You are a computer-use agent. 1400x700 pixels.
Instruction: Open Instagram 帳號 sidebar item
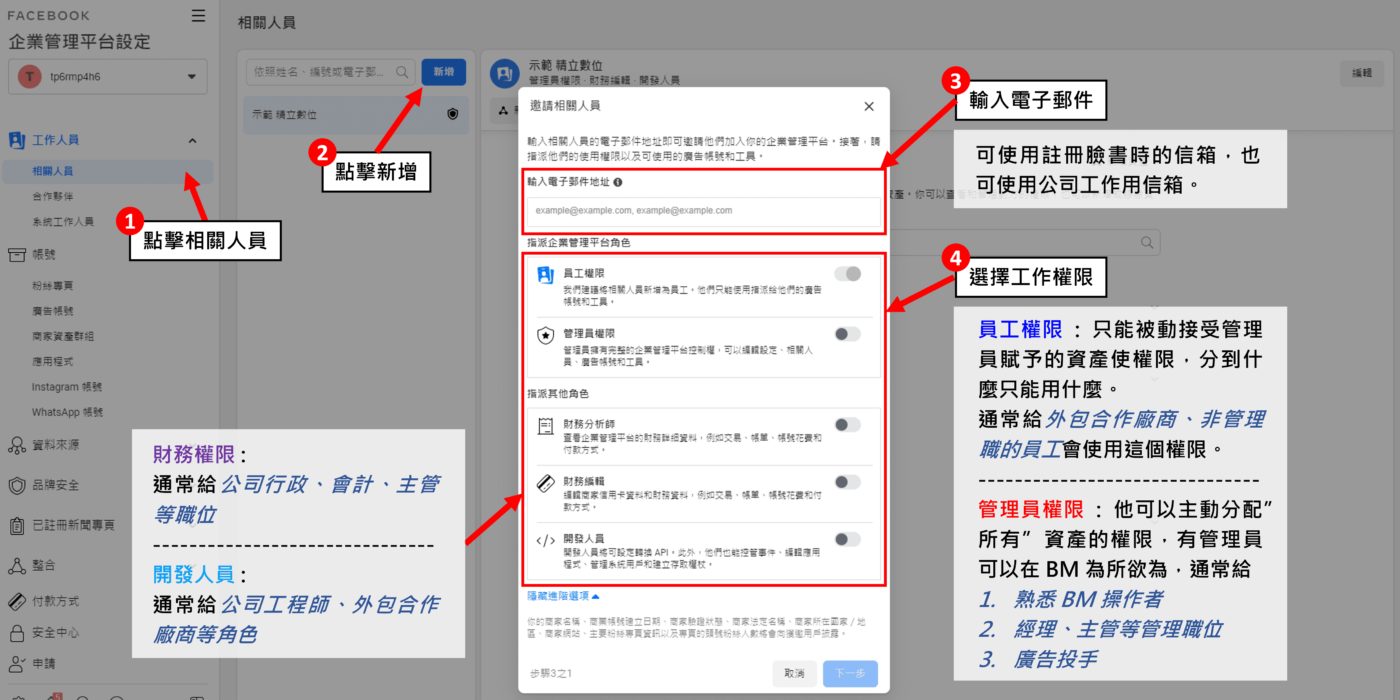[67, 387]
